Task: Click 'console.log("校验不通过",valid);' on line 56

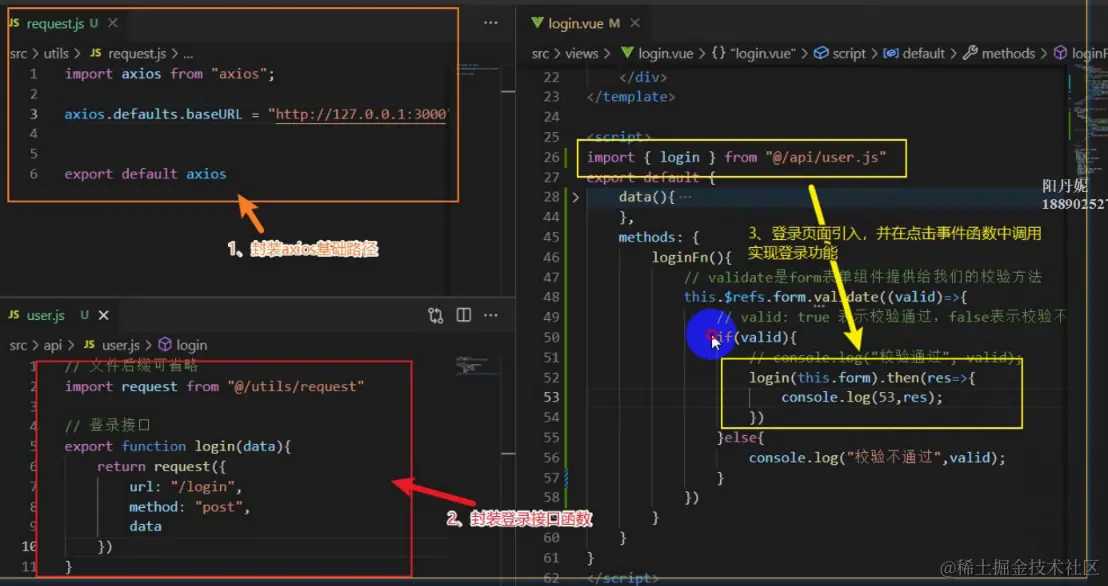Action: (x=877, y=458)
